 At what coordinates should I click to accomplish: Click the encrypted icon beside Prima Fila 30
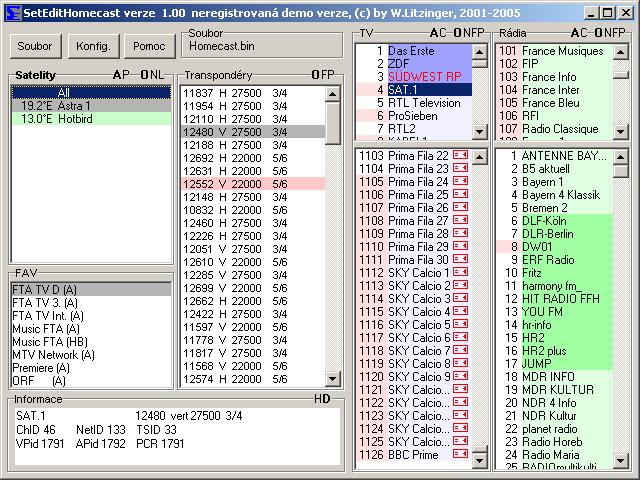point(460,259)
